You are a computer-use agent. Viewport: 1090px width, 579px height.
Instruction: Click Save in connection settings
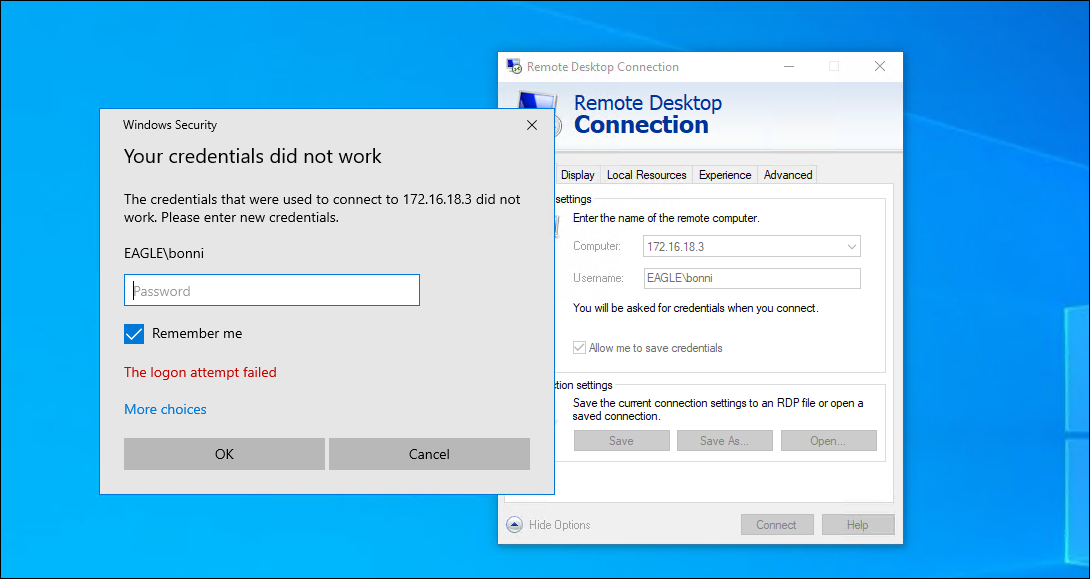point(621,441)
